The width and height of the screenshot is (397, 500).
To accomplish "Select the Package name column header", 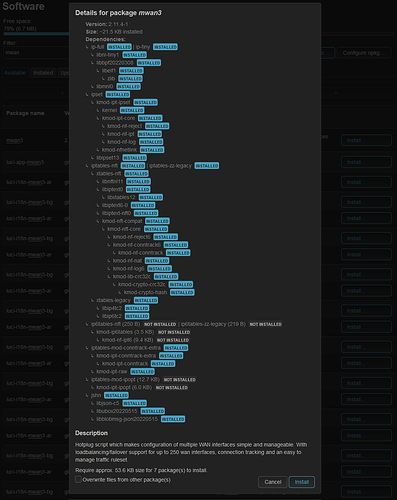I will [25, 113].
